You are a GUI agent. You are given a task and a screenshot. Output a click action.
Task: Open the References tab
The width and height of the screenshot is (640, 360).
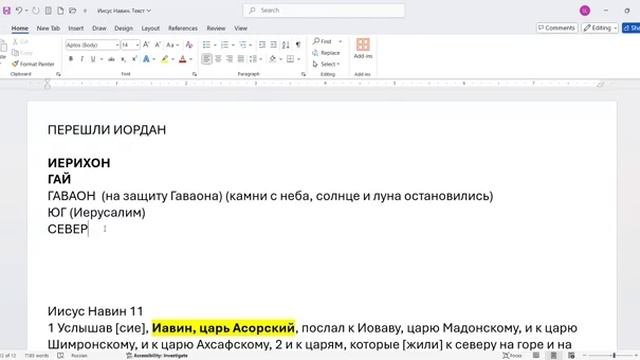(183, 28)
